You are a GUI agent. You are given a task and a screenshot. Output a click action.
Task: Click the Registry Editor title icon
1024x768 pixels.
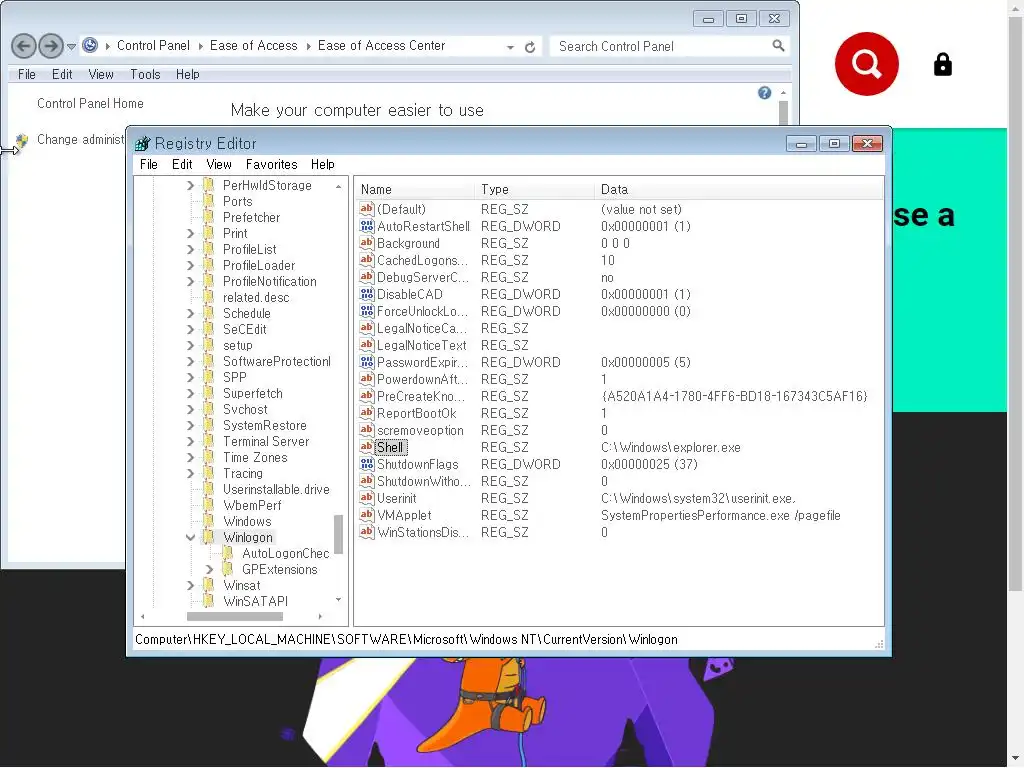pos(142,143)
